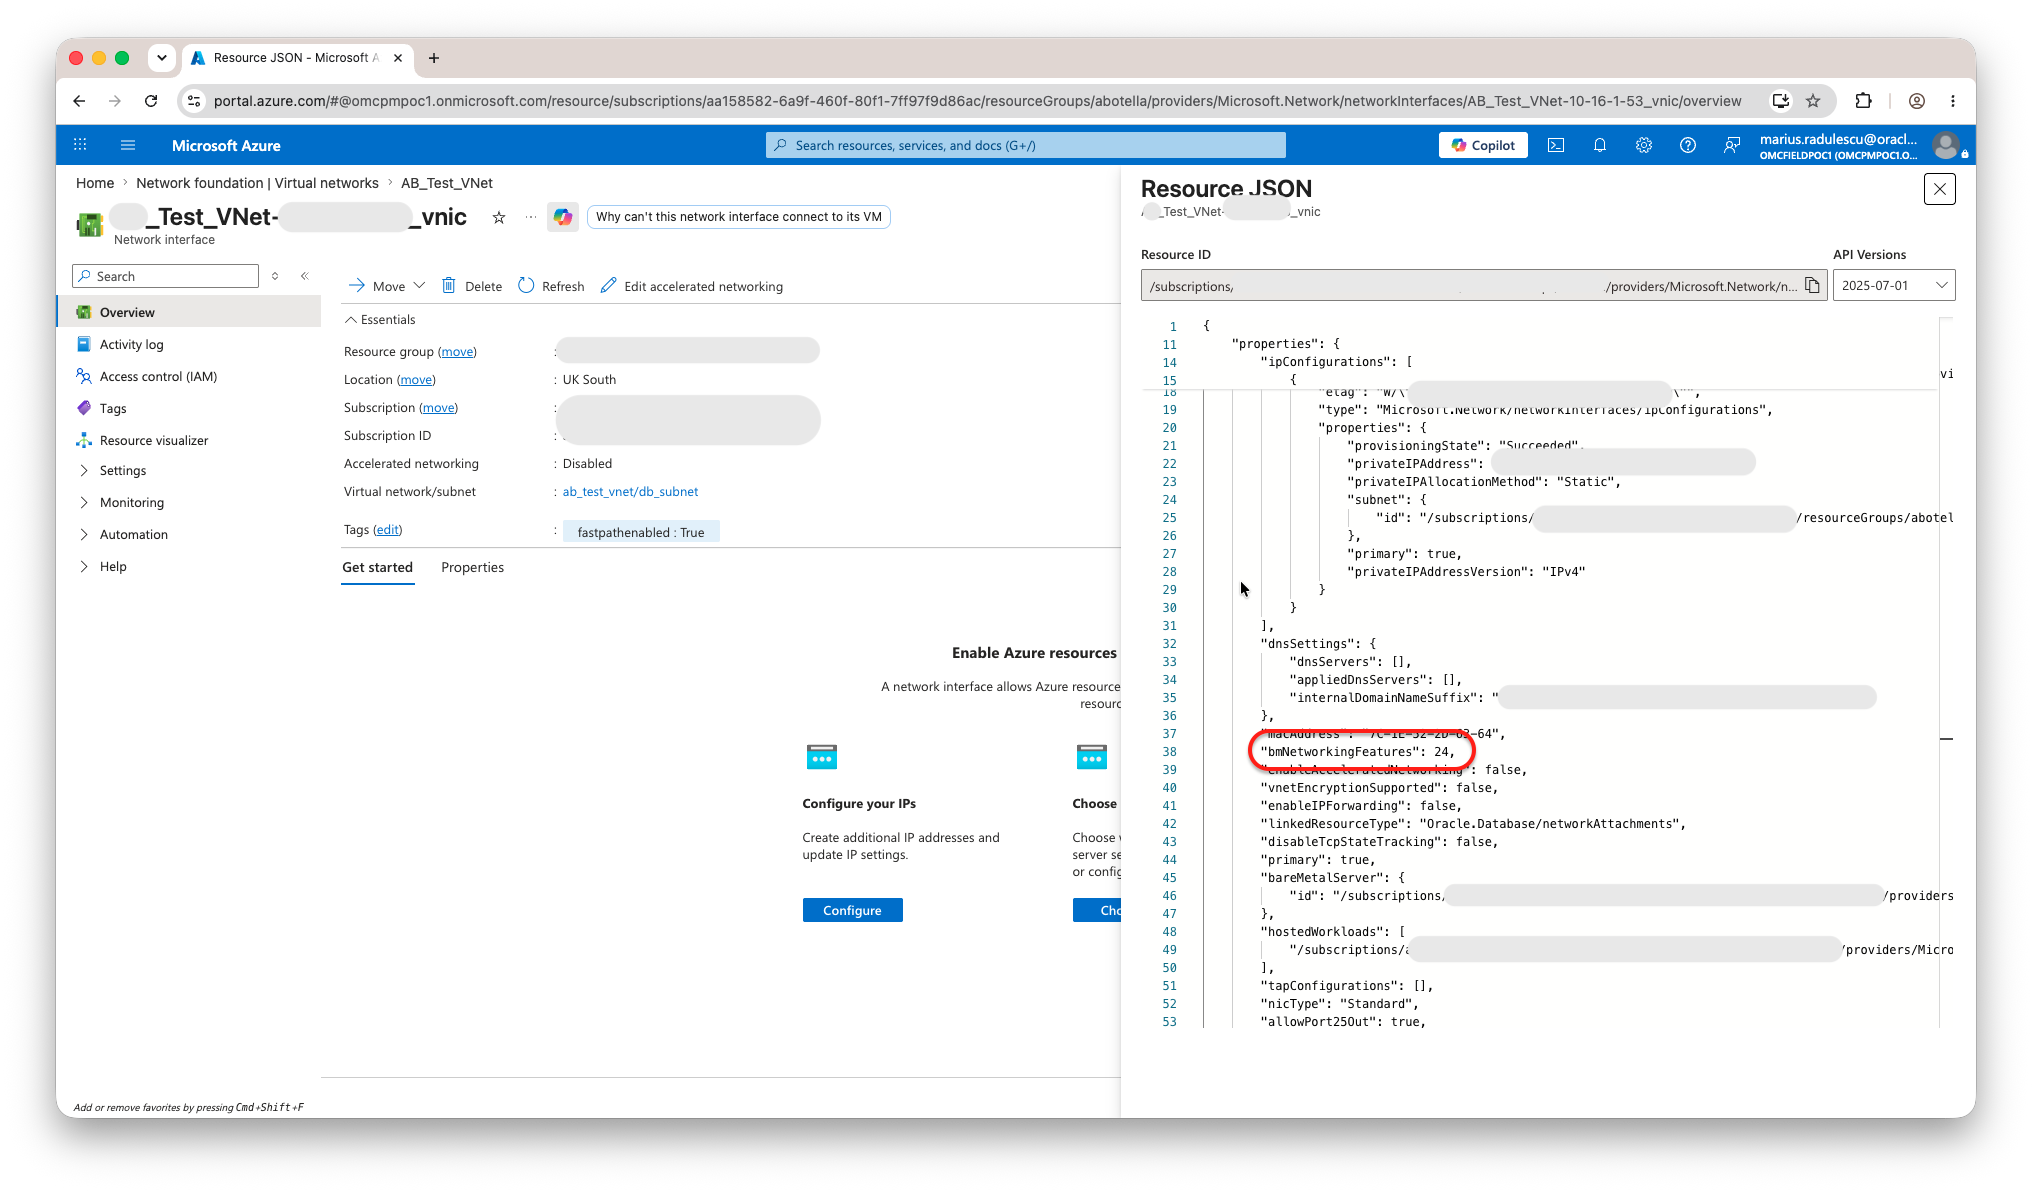Click the "bmNetworkingFeatures": 24 line in JSON
The width and height of the screenshot is (2032, 1192).
click(1357, 752)
